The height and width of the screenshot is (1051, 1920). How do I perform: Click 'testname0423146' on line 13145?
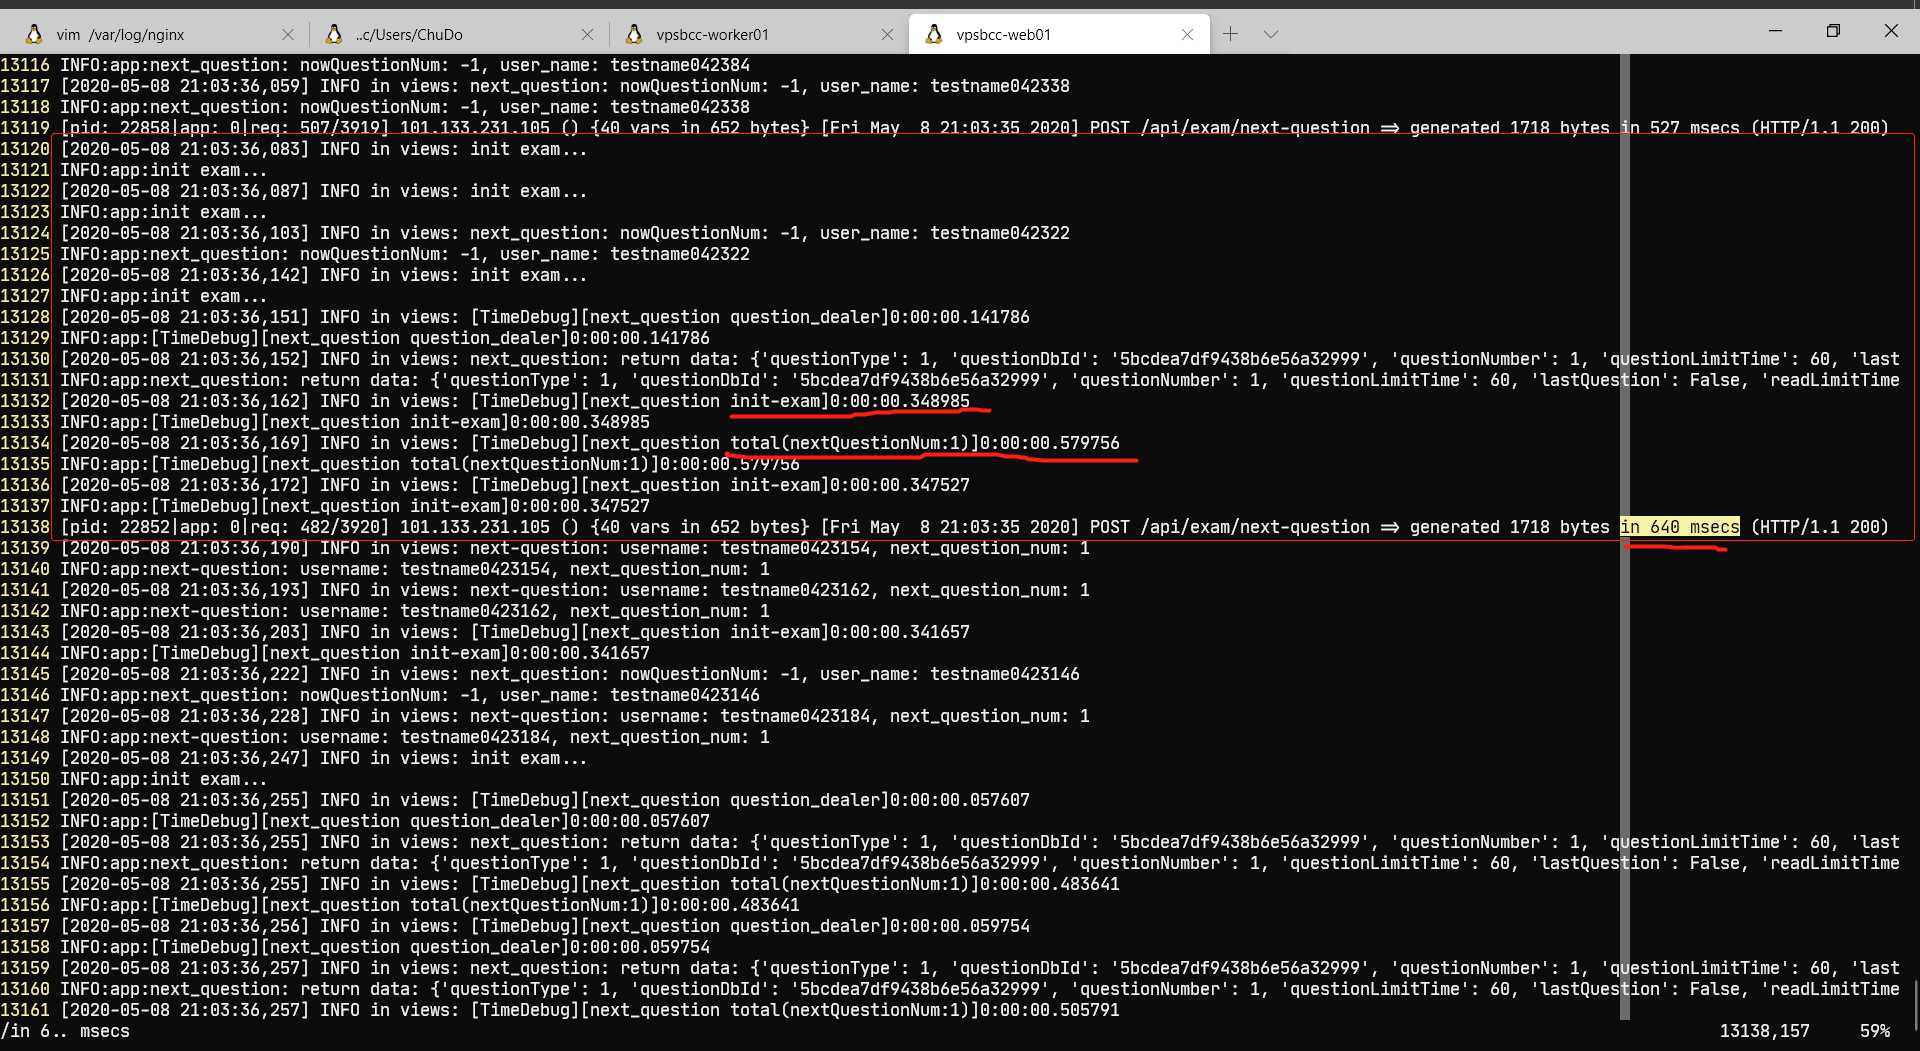(1005, 674)
